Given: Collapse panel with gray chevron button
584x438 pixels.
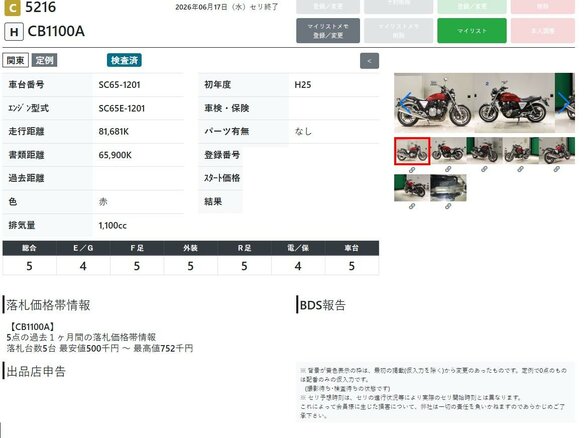Looking at the screenshot, I should [369, 61].
